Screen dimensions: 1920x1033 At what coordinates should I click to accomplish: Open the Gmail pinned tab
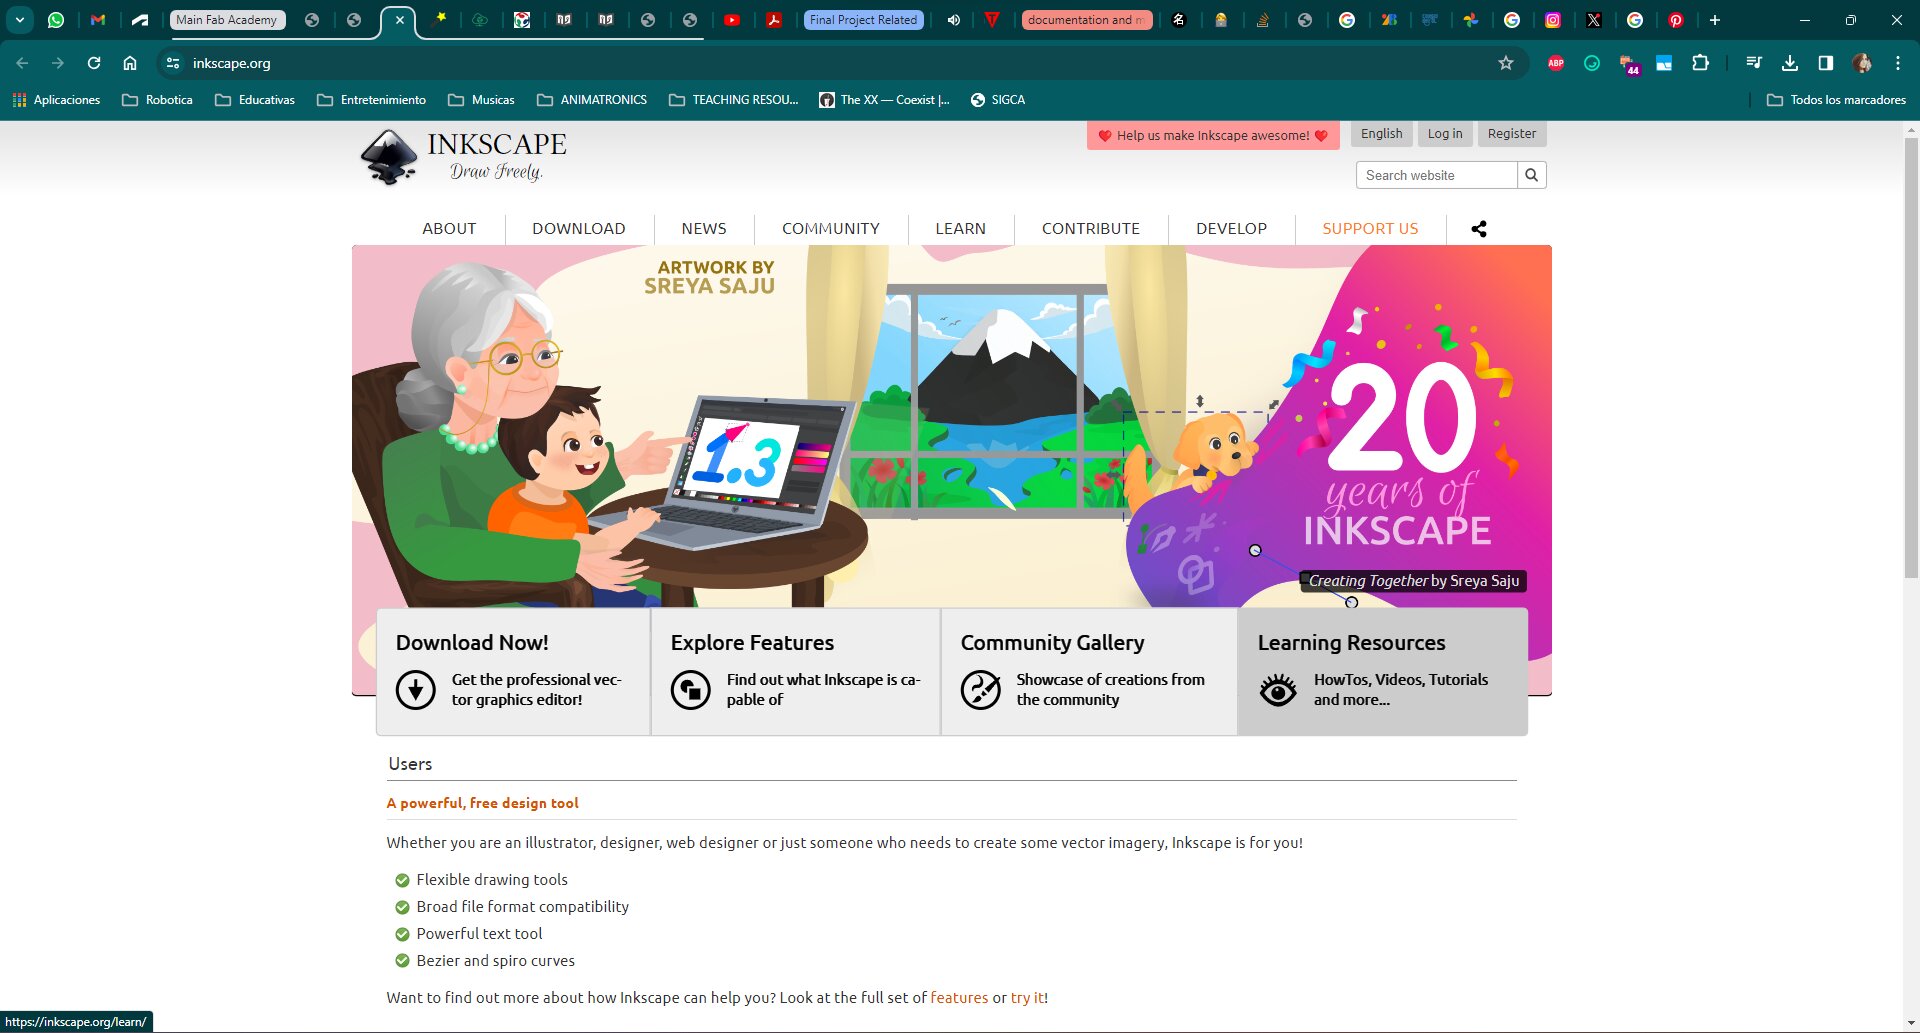tap(98, 20)
